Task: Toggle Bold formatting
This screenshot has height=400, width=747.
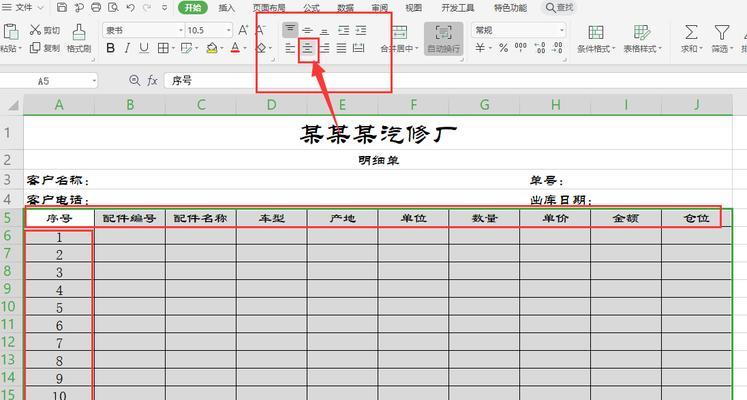Action: (x=110, y=48)
